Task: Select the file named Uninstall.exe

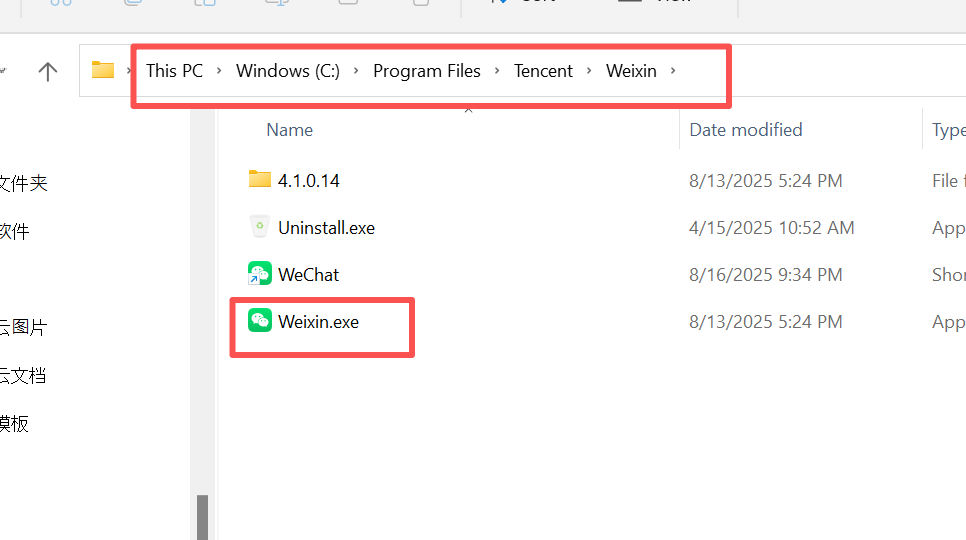Action: pyautogui.click(x=327, y=228)
